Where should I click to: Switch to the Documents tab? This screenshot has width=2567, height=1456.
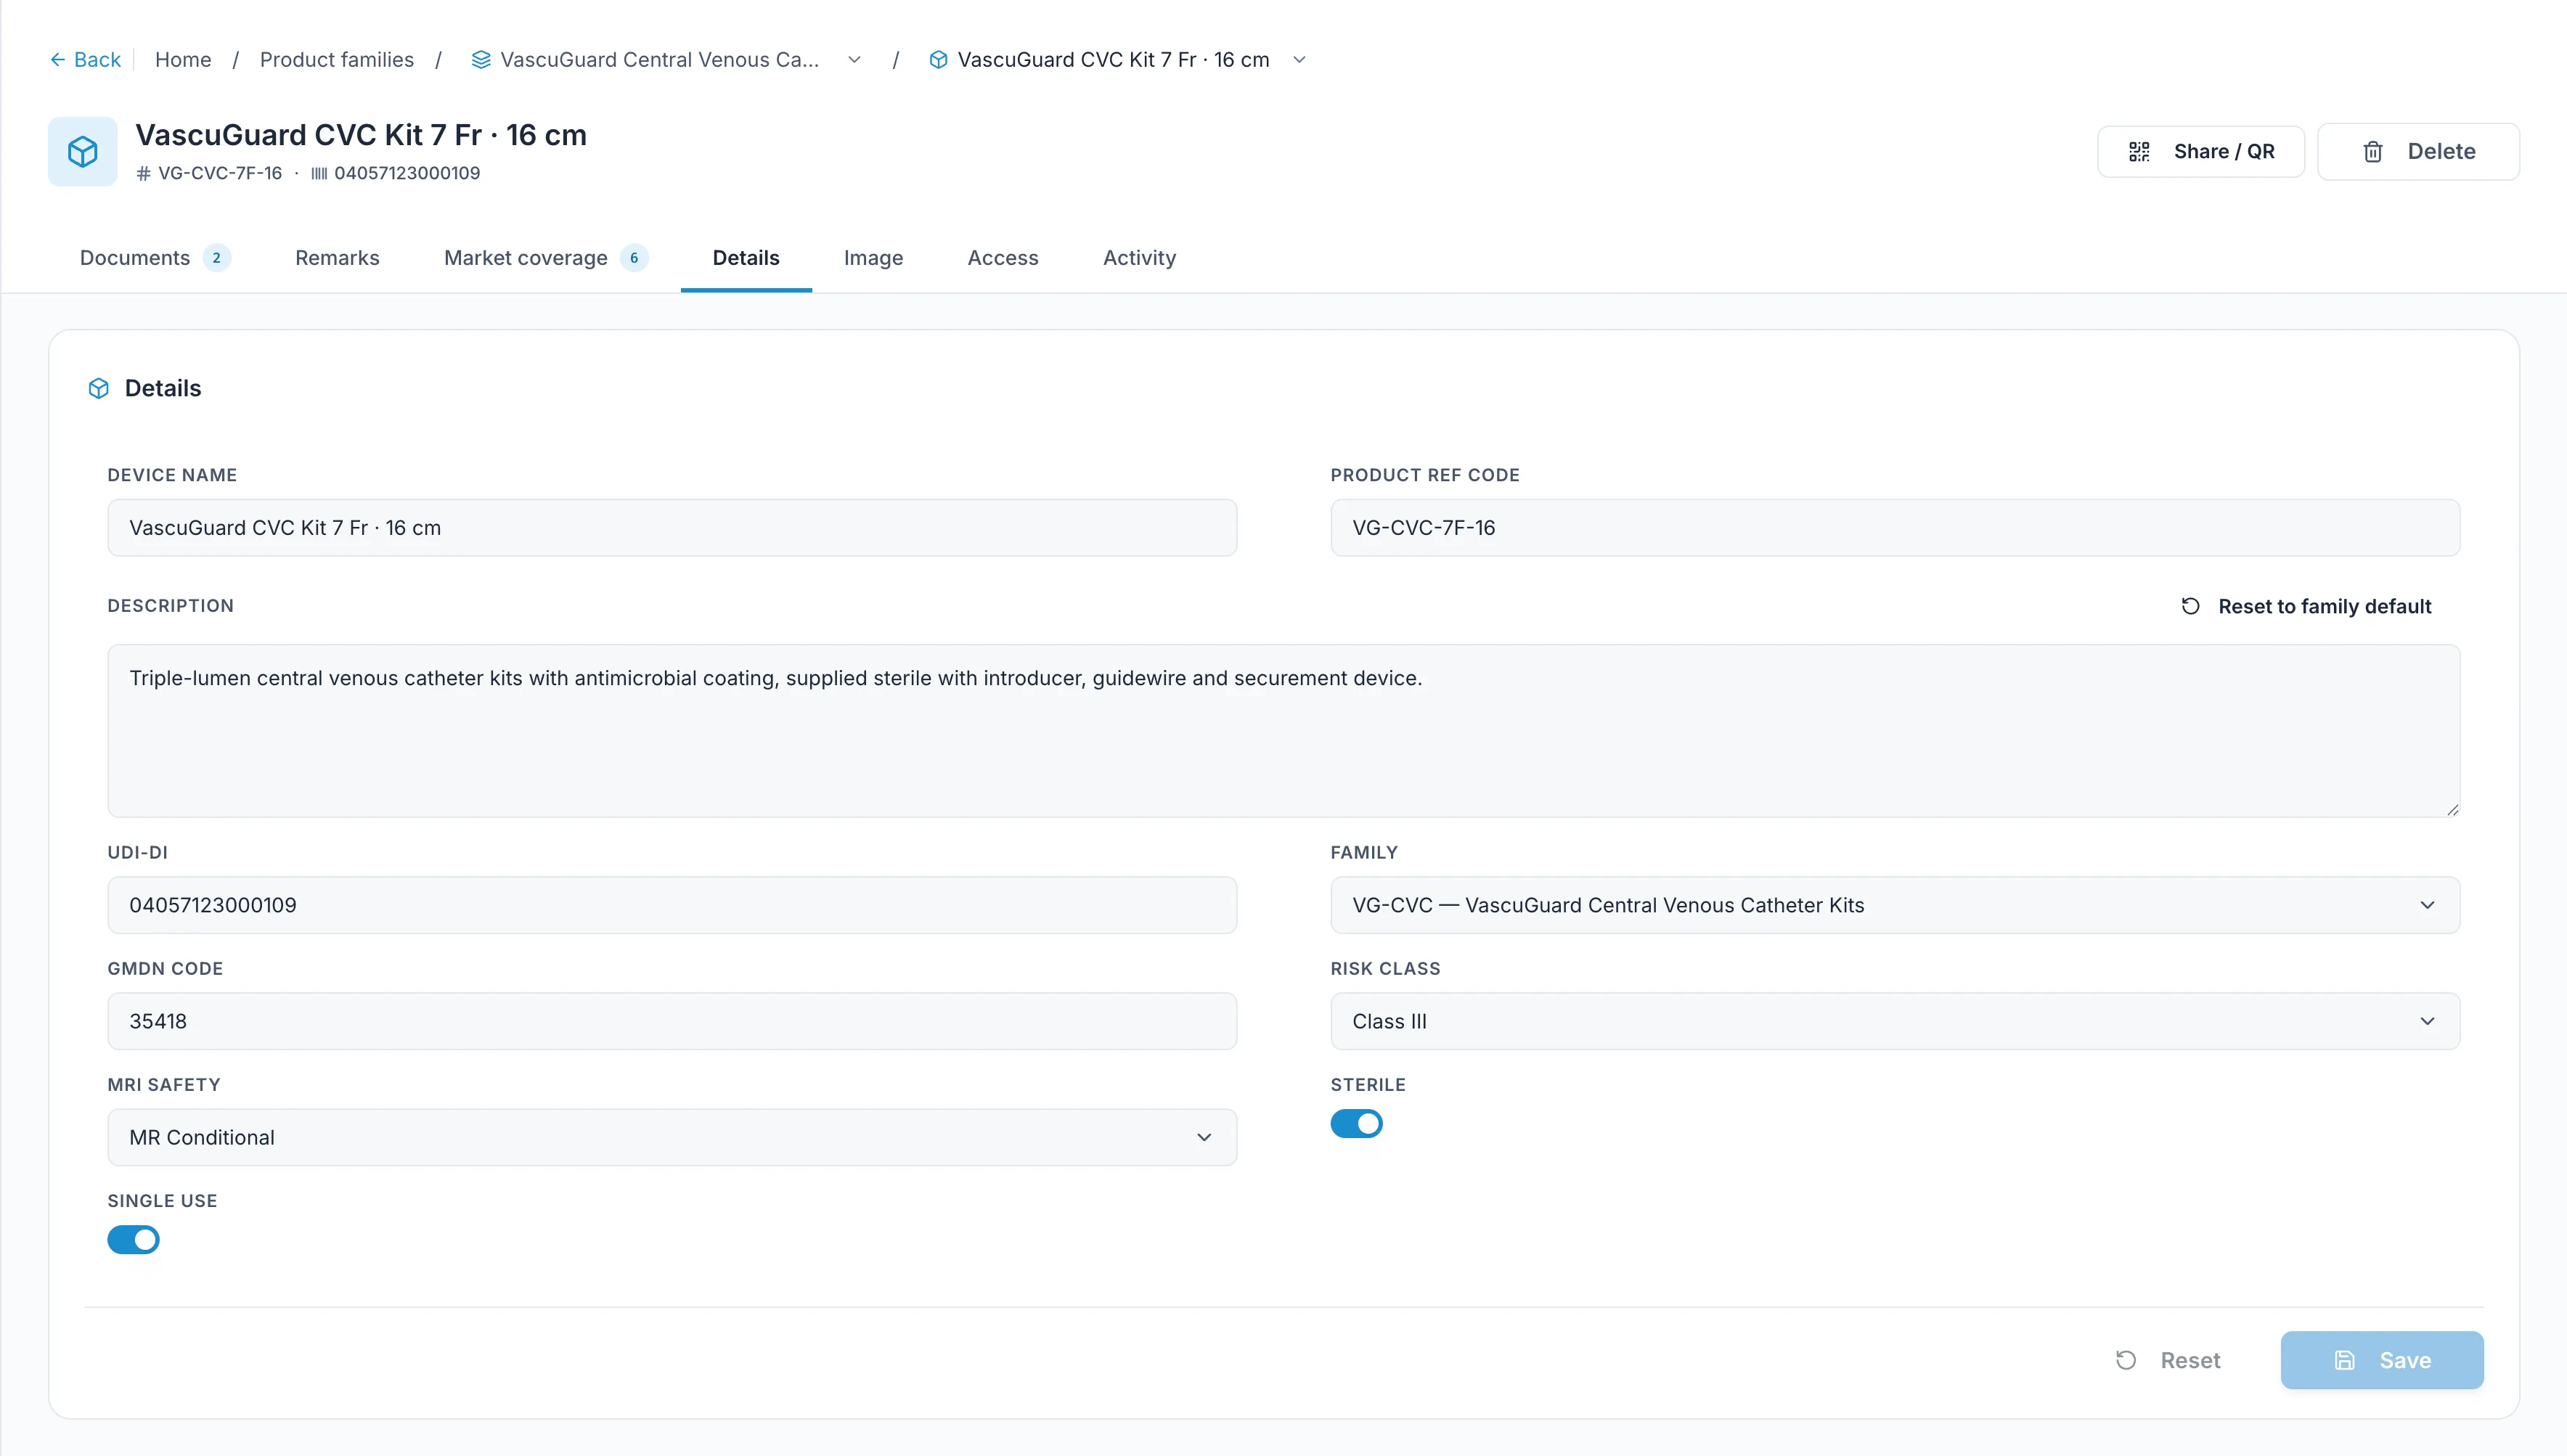[155, 258]
